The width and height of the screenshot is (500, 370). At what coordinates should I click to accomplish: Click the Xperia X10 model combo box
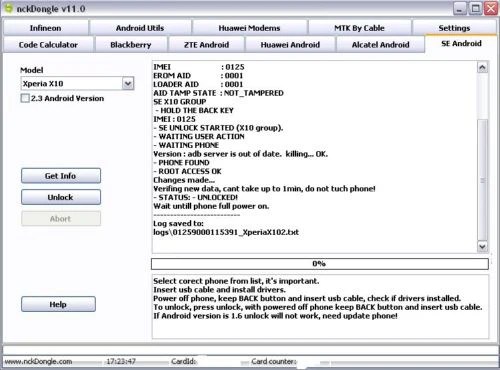tap(77, 83)
